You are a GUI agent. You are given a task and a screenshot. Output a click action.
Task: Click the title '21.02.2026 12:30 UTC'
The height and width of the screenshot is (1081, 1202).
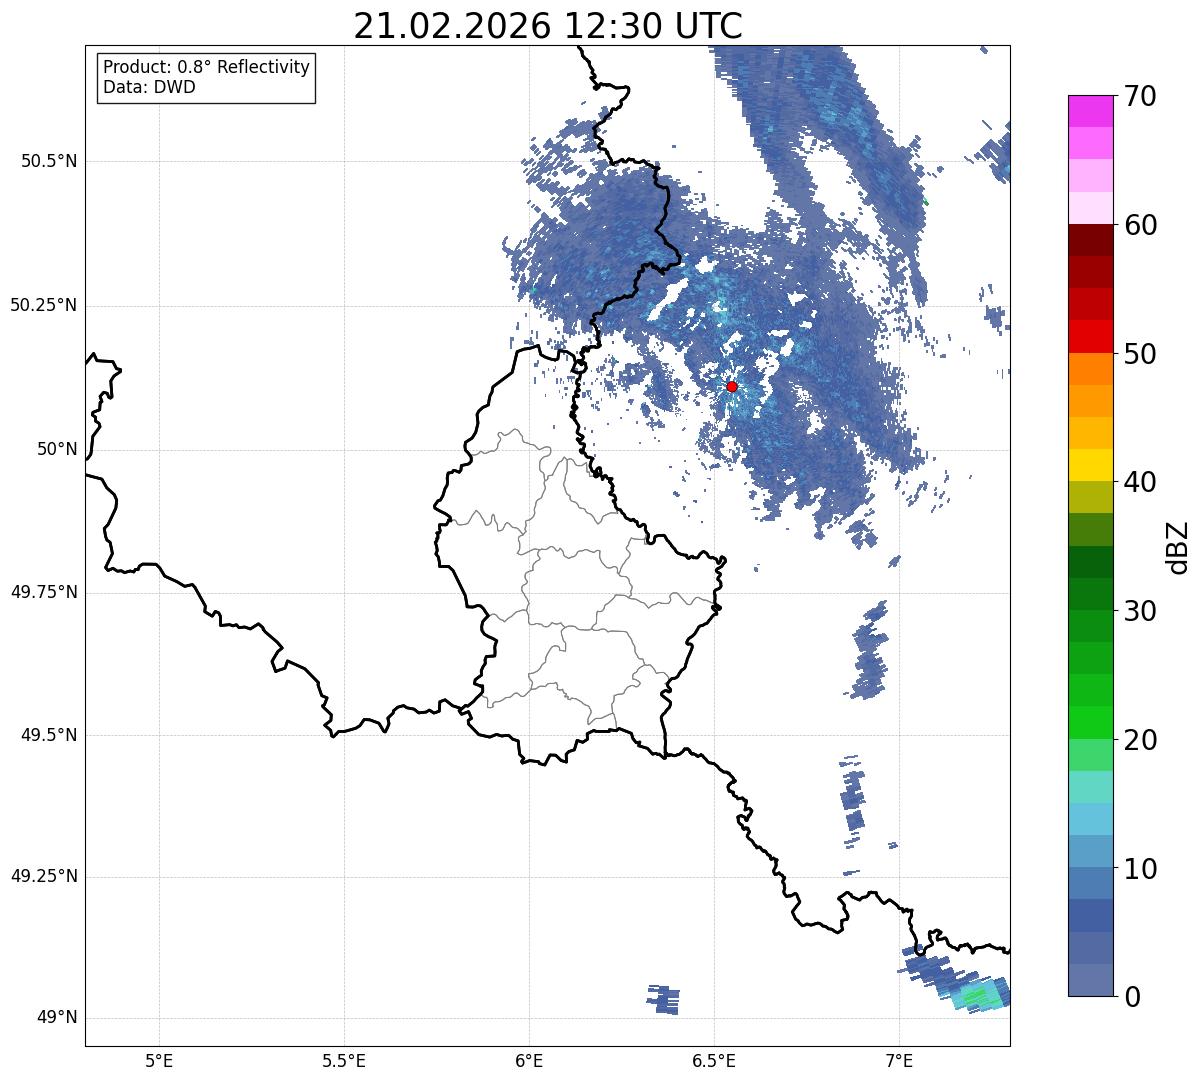point(548,25)
